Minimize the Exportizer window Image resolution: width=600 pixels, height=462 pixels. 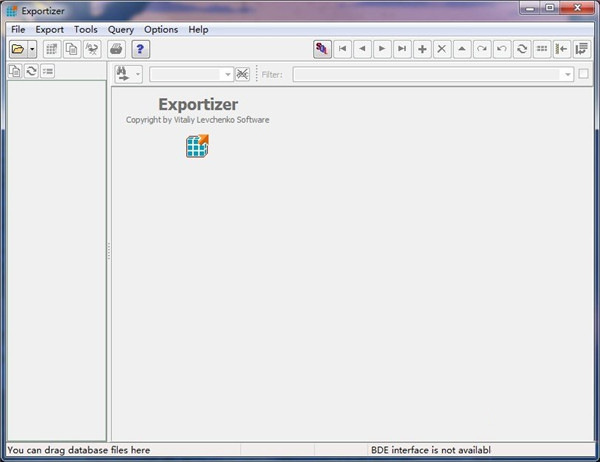pyautogui.click(x=530, y=8)
